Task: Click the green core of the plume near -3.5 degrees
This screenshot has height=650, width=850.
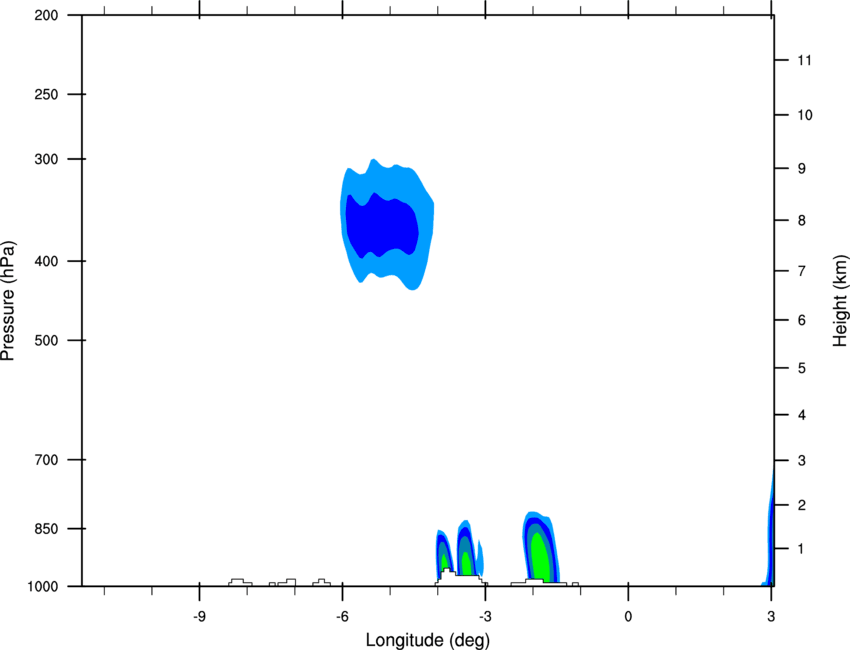Action: [x=466, y=564]
